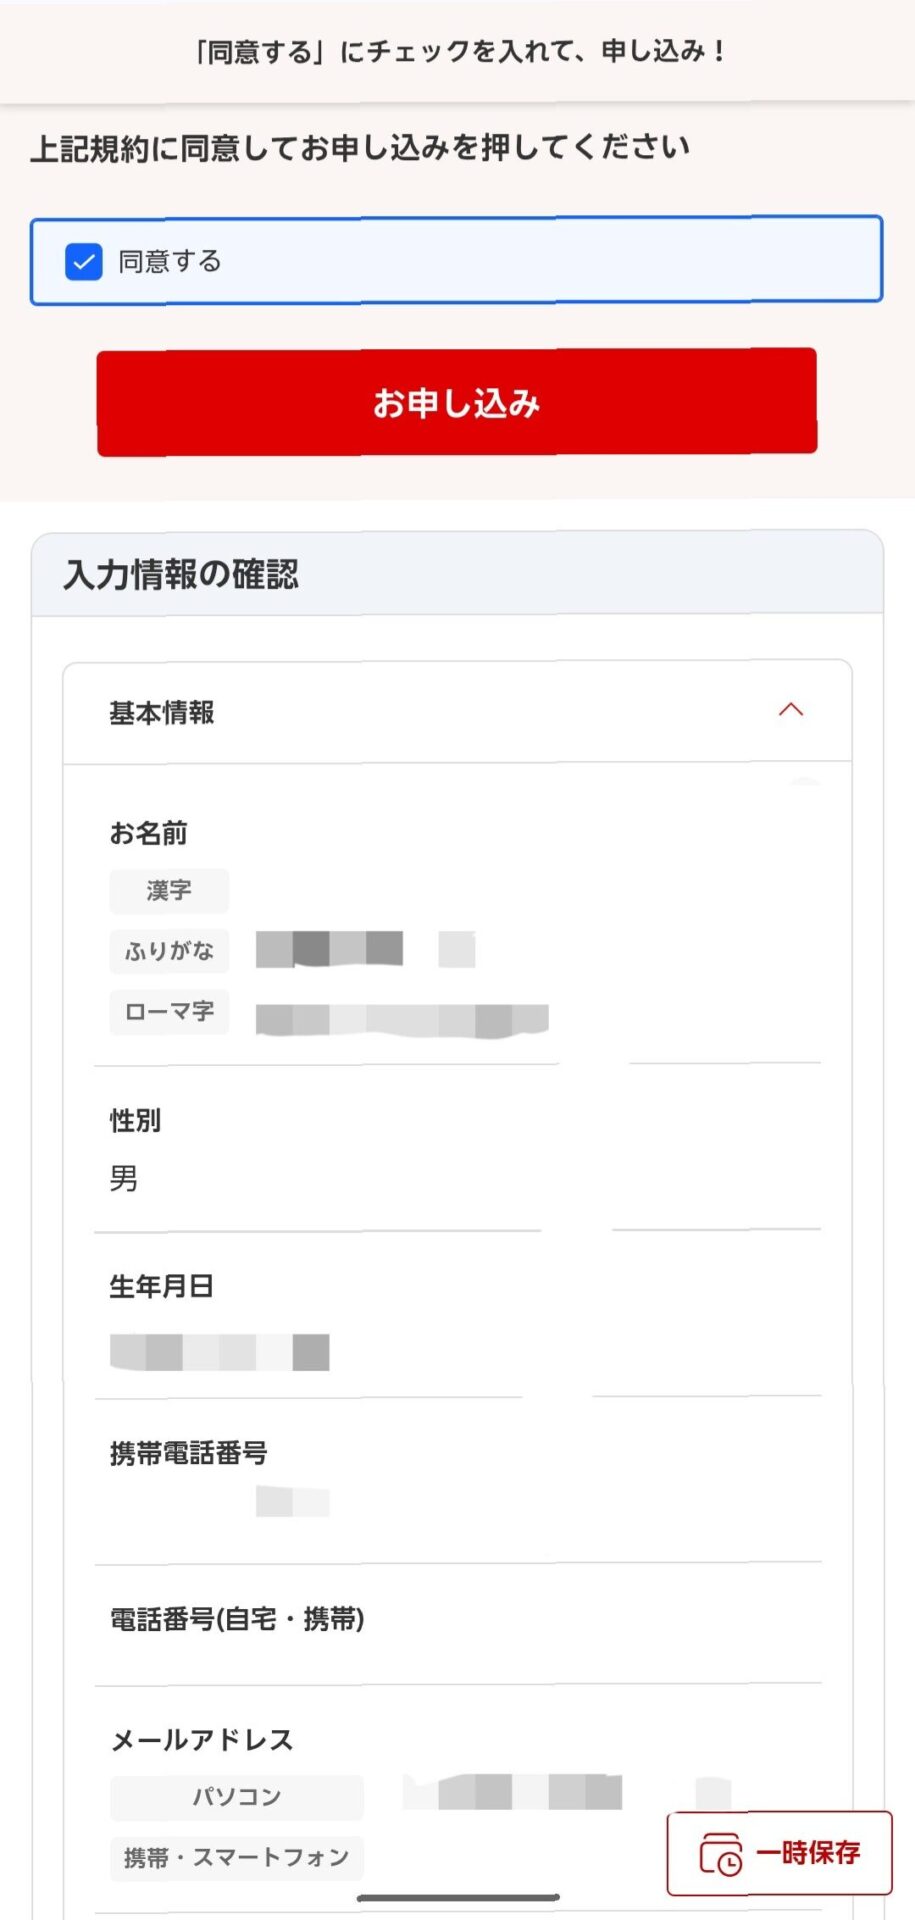
Task: Click the 入力情報の確認 panel heading
Action: [x=181, y=574]
